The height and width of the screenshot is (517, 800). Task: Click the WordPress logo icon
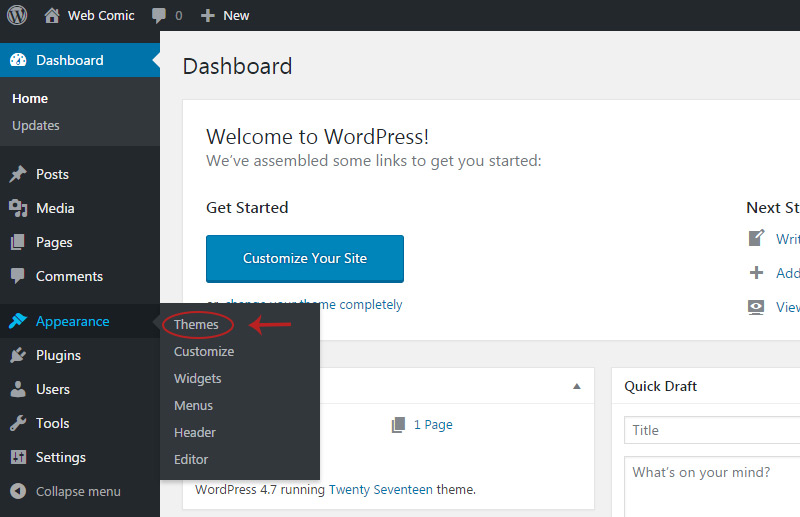coord(17,15)
